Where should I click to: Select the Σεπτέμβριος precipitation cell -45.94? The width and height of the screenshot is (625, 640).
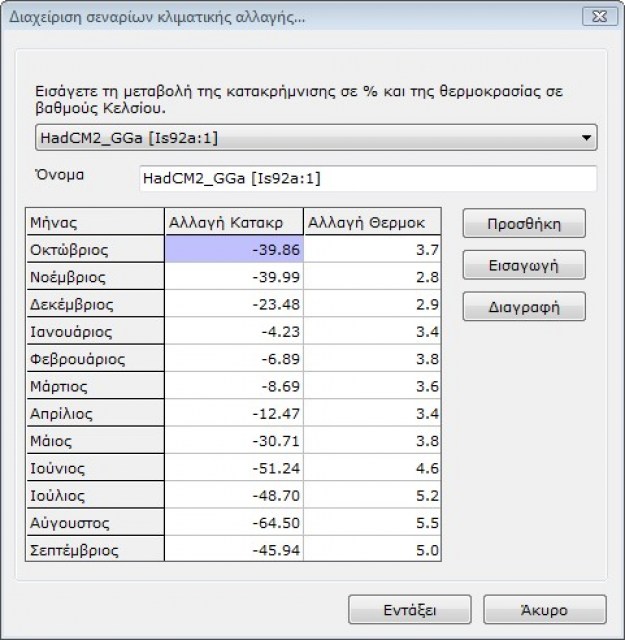tap(233, 550)
